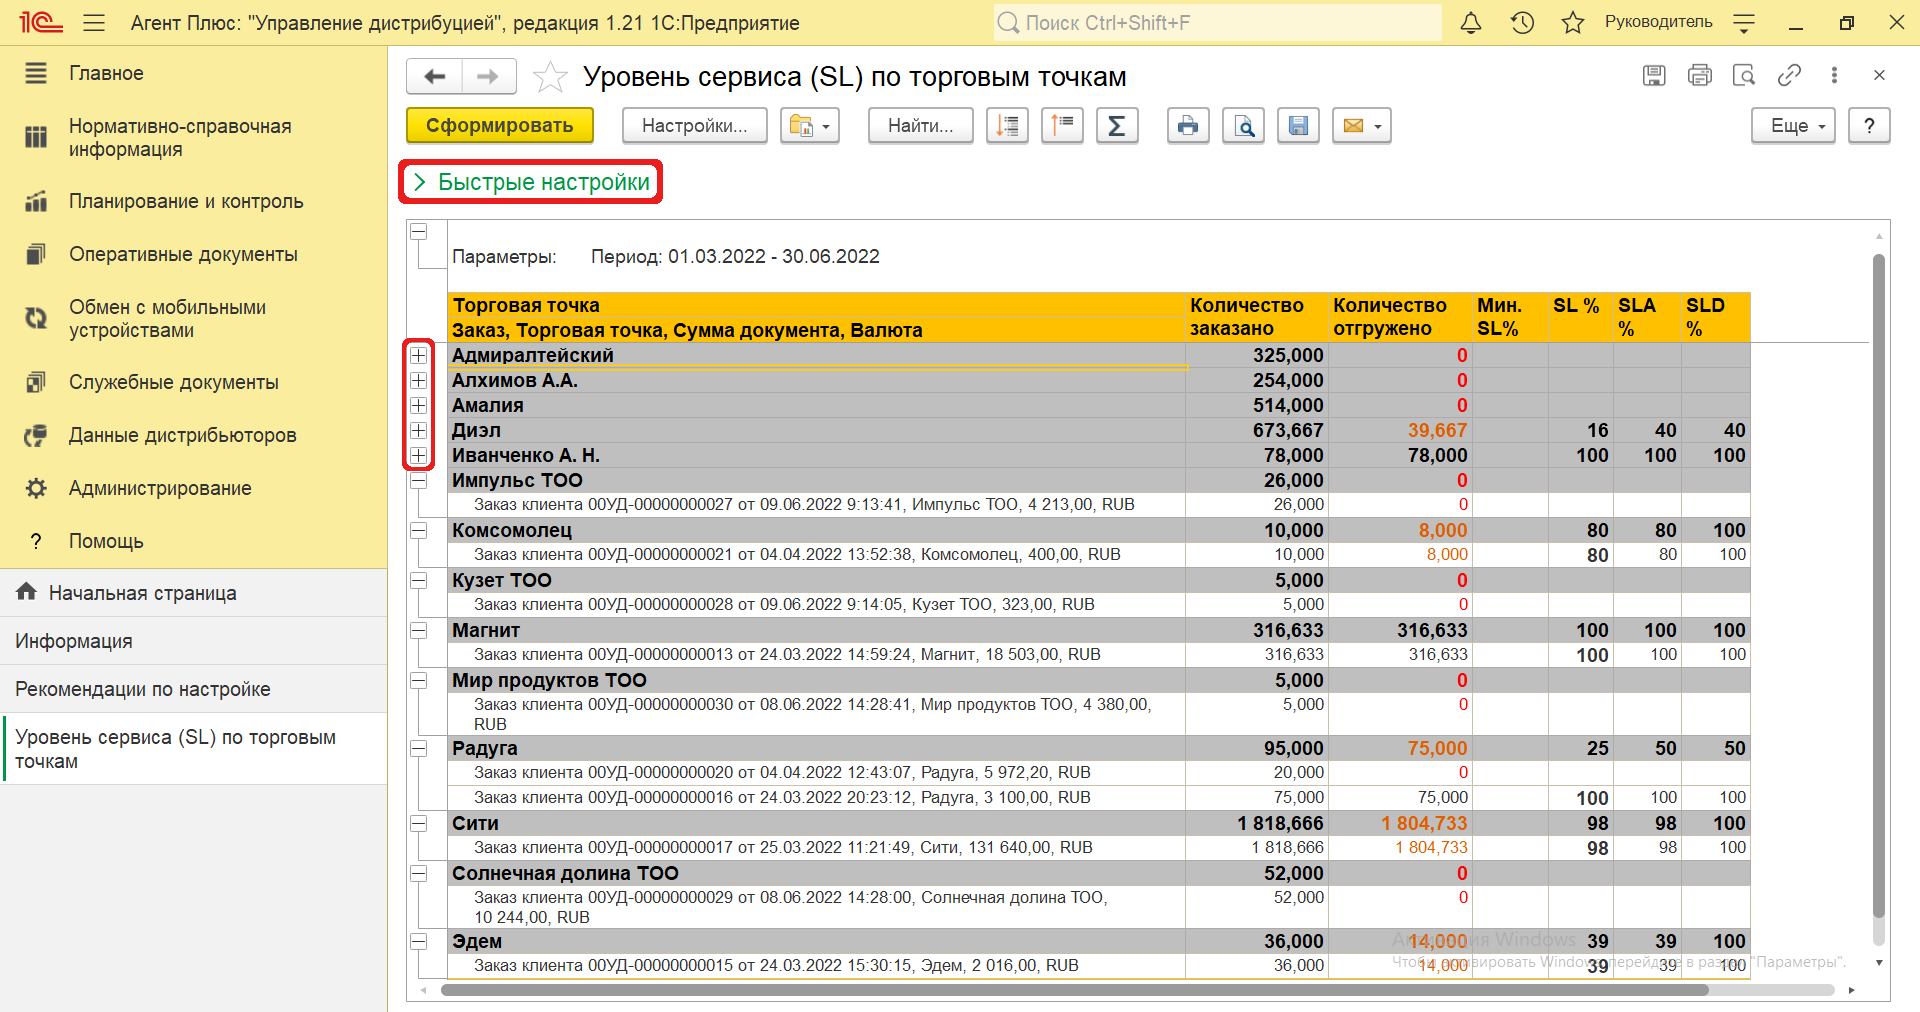Click the title-area printer icon

tap(1699, 75)
